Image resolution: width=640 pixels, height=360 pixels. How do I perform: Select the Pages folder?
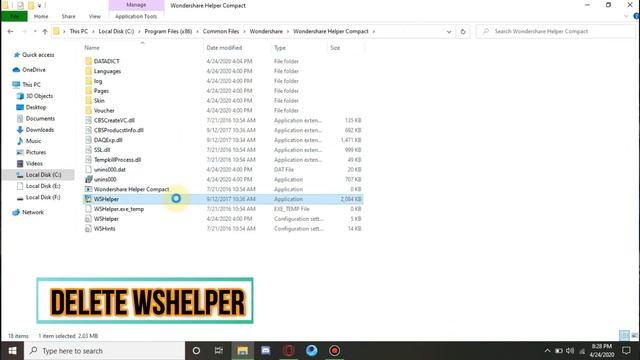tap(101, 91)
